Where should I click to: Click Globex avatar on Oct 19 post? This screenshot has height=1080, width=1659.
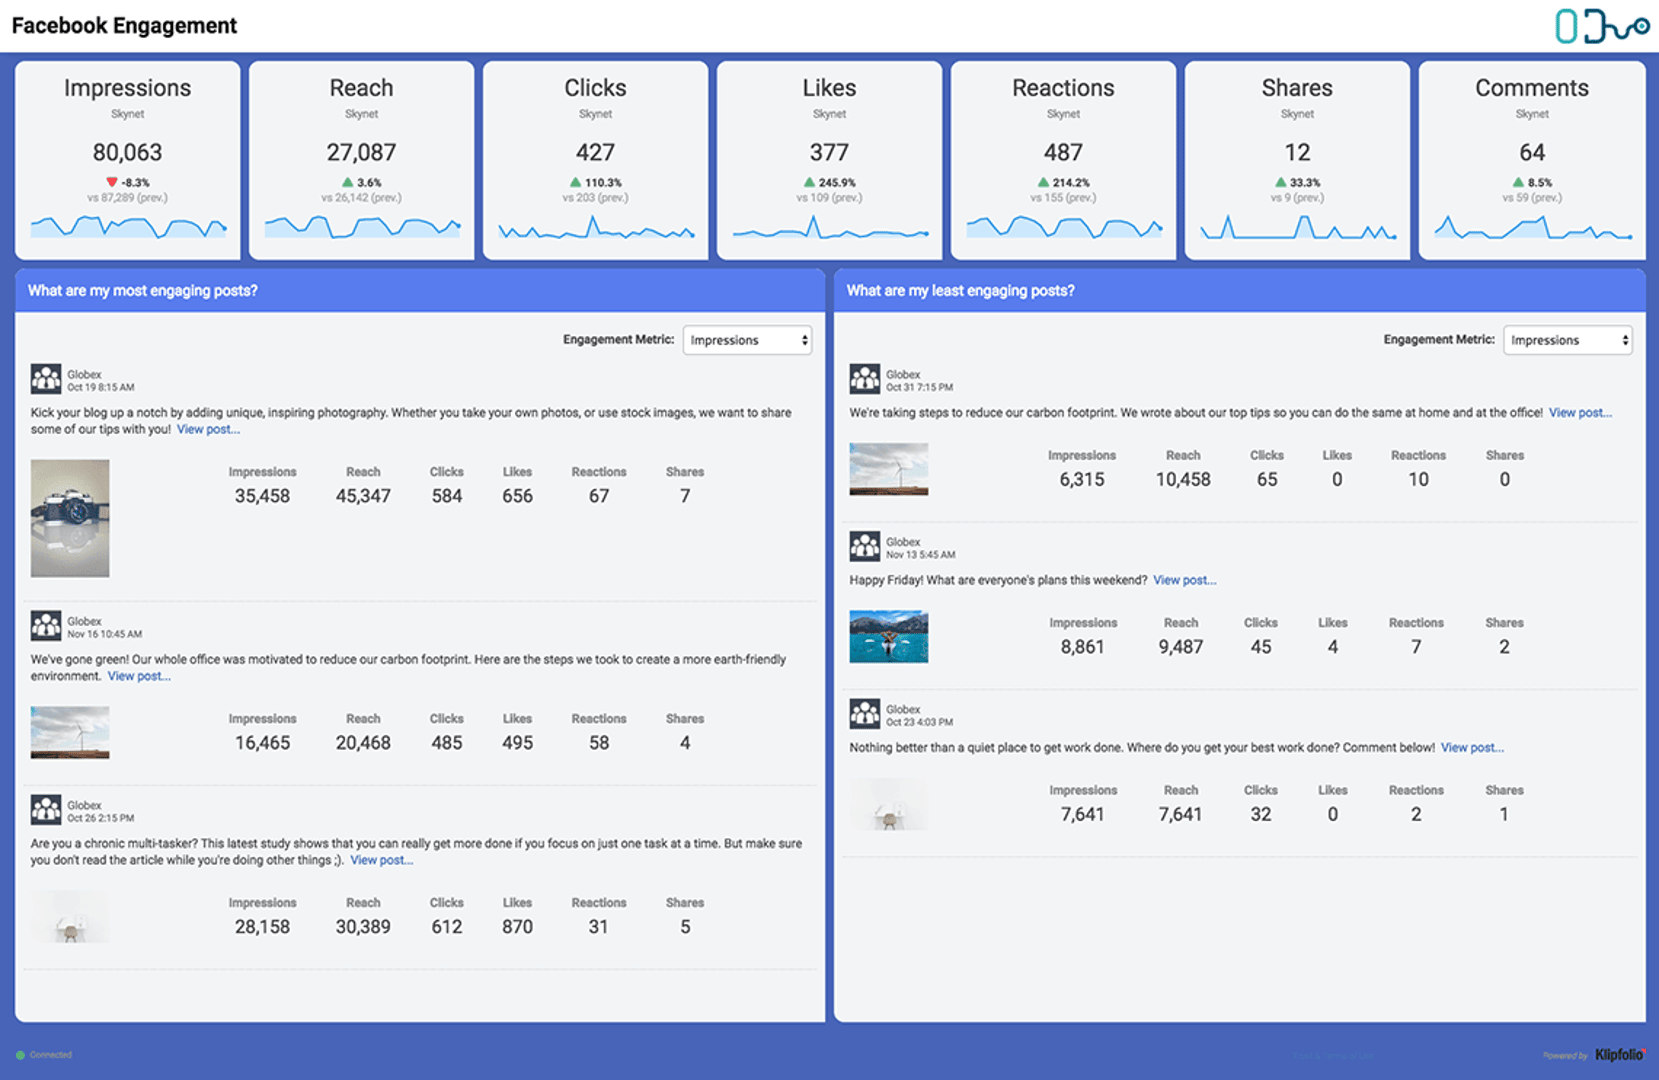pos(46,379)
